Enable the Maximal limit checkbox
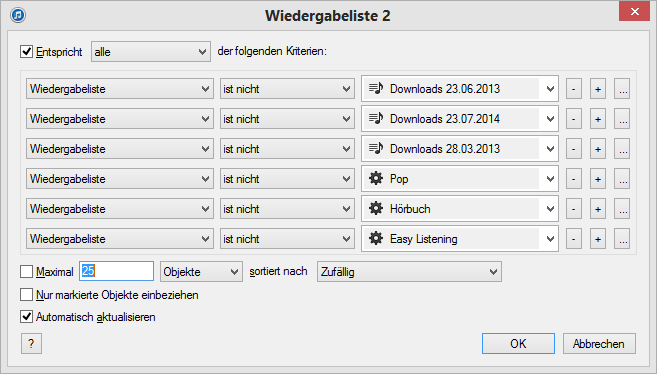657x374 pixels. [26, 271]
